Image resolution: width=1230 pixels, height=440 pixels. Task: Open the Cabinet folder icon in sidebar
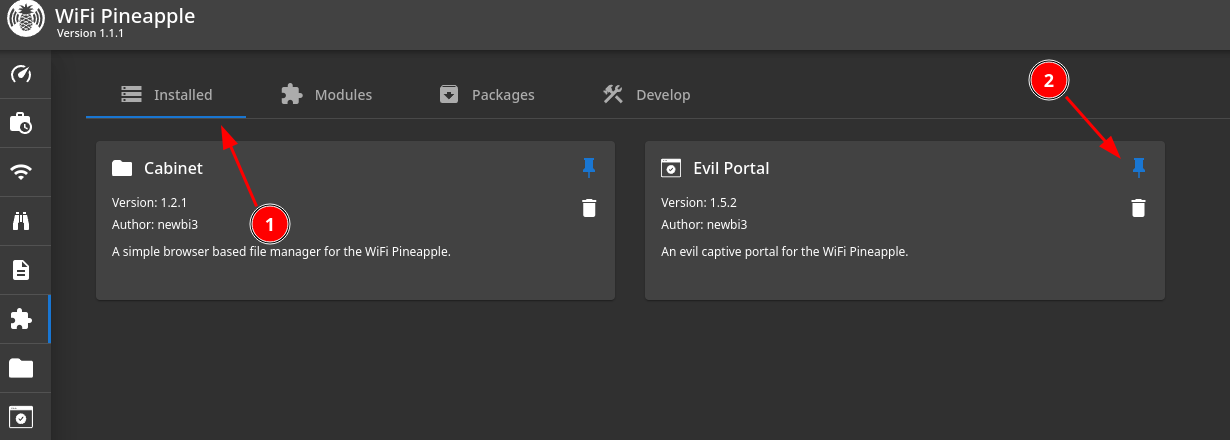(x=21, y=368)
